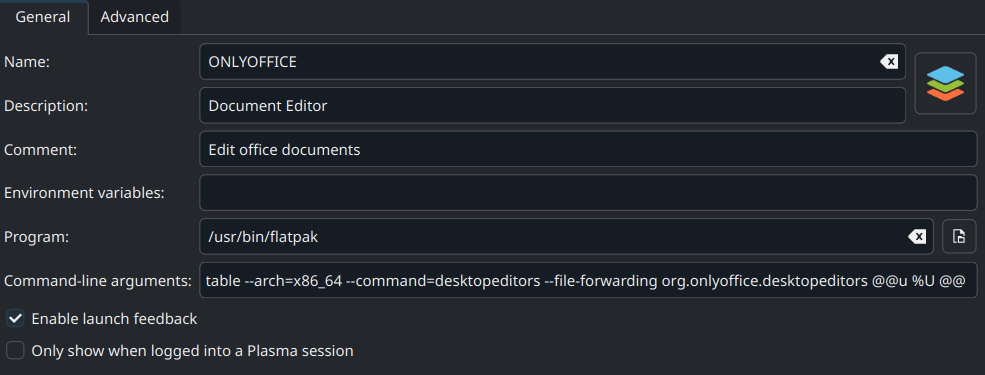985x375 pixels.
Task: Place cursor in the /usr/bin/flatpak Program field
Action: click(x=567, y=237)
